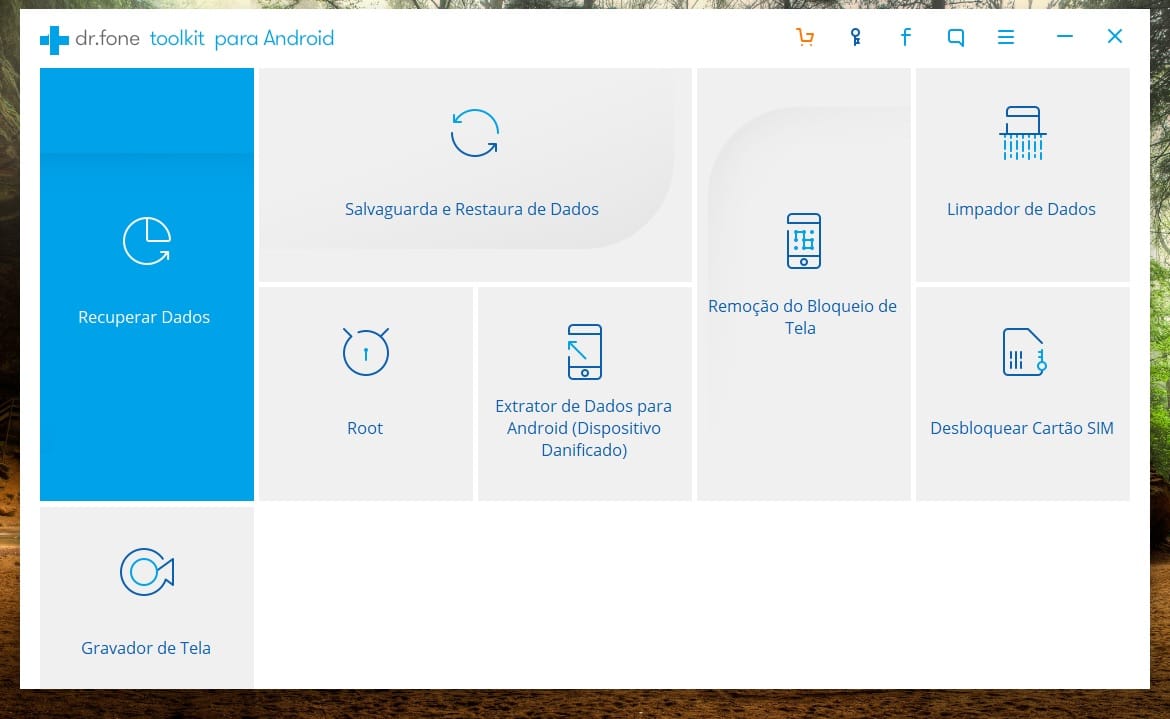Open the feedback chat bubble icon
Viewport: 1170px width, 719px height.
tap(956, 37)
